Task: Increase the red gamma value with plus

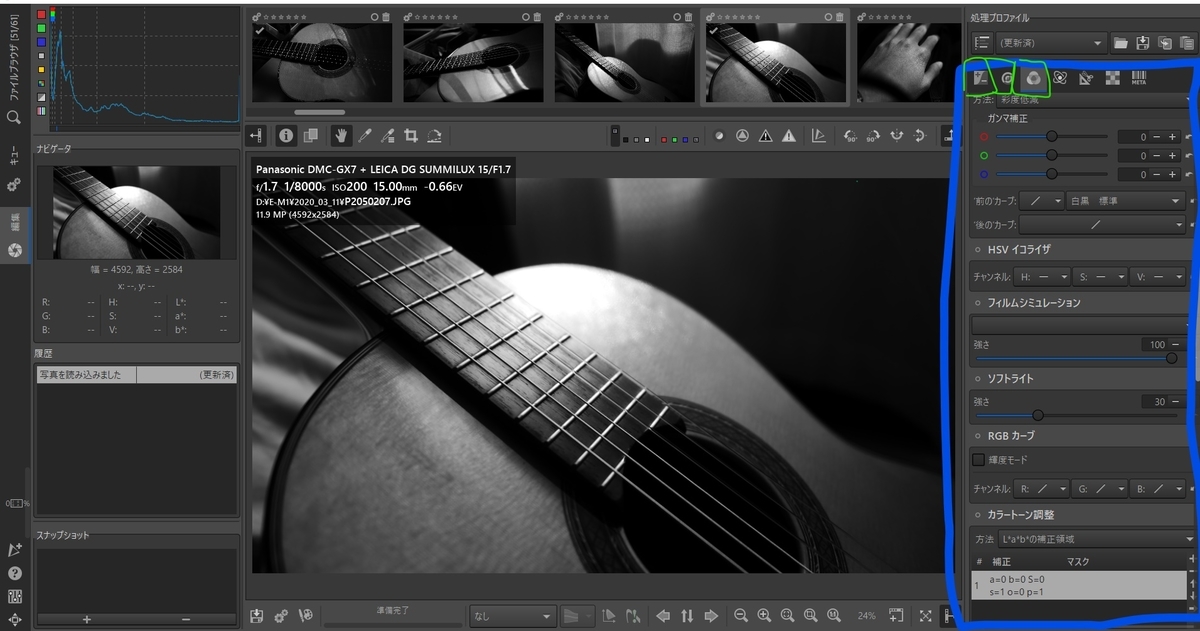Action: click(x=1174, y=136)
